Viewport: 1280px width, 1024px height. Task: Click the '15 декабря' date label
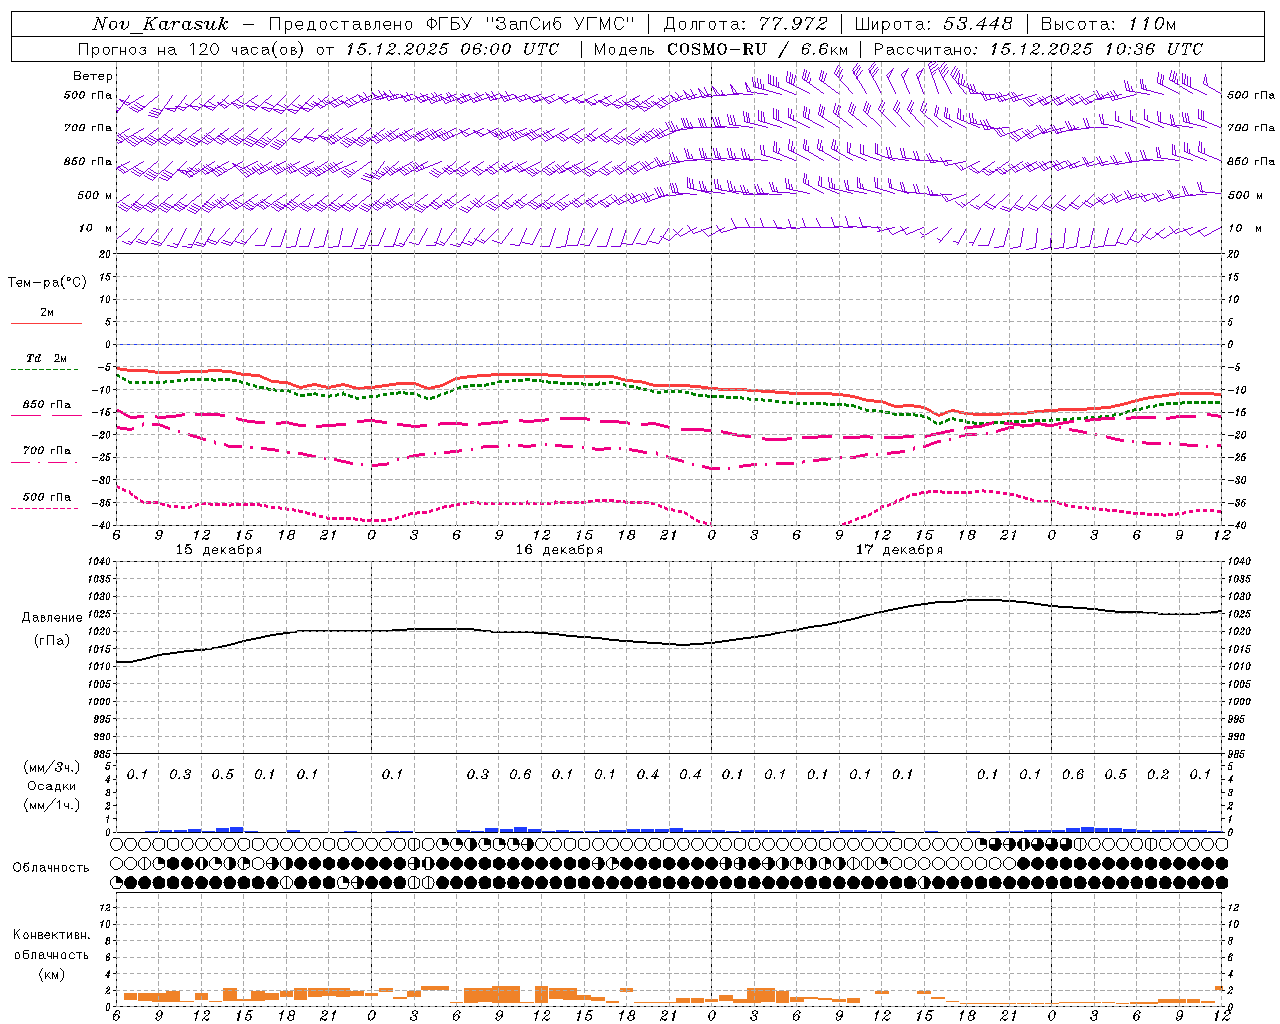click(219, 550)
